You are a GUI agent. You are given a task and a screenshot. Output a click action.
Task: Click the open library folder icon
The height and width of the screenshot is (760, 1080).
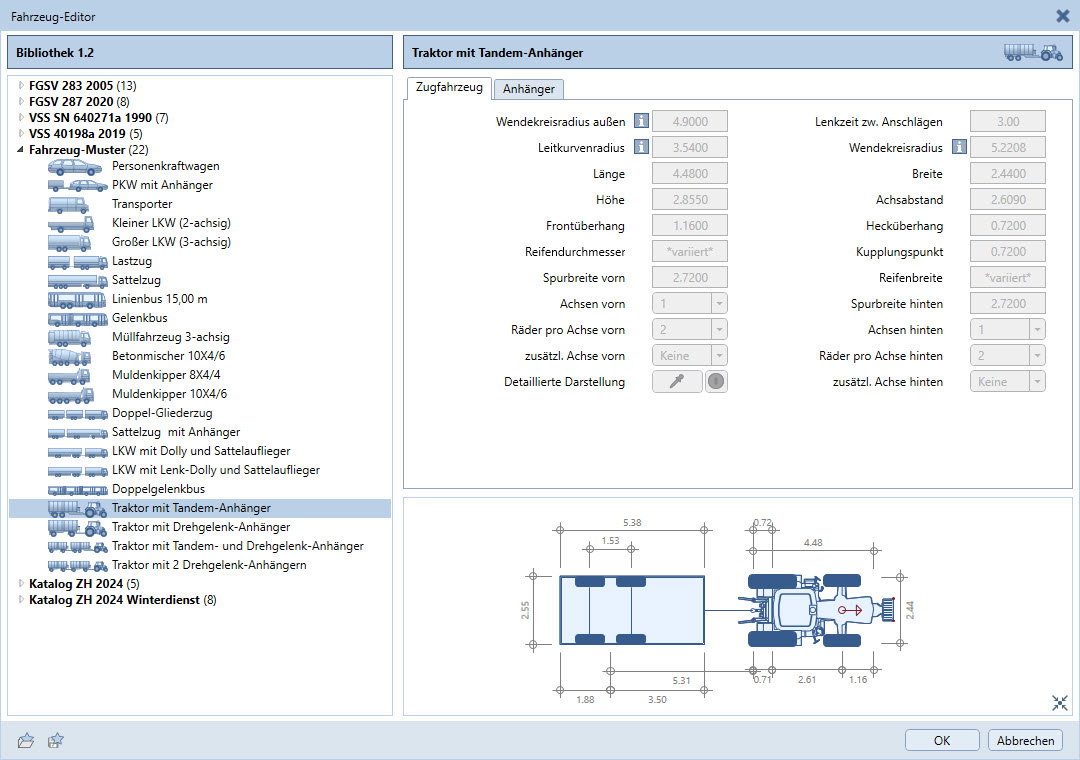click(26, 740)
